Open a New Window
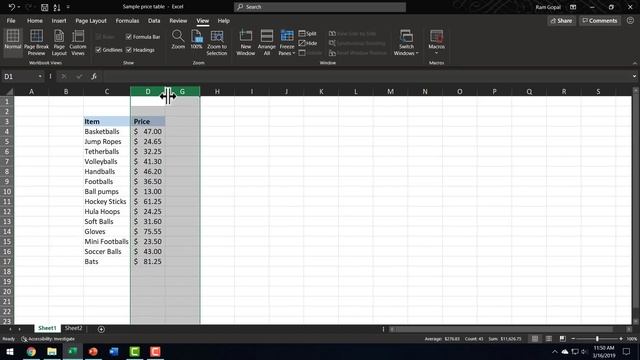The height and width of the screenshot is (360, 640). click(x=246, y=42)
